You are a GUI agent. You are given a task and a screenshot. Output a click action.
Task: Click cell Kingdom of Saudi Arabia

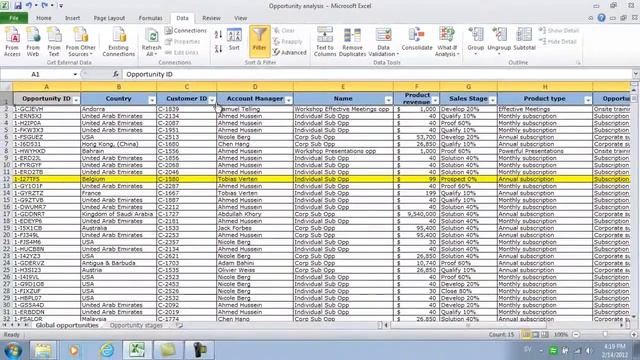[x=118, y=214]
